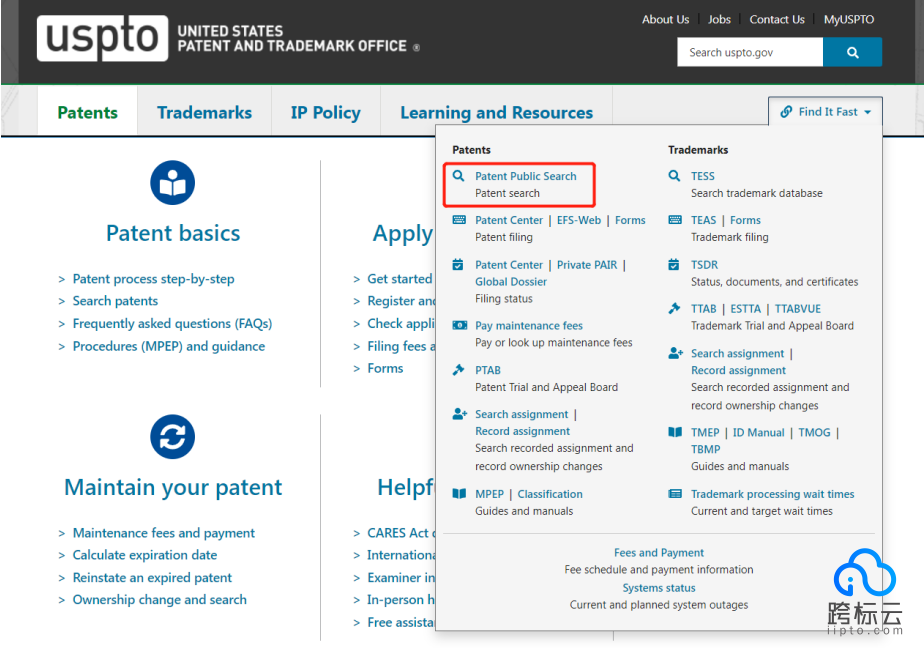Click gavel icon beside PTAB

[x=458, y=370]
